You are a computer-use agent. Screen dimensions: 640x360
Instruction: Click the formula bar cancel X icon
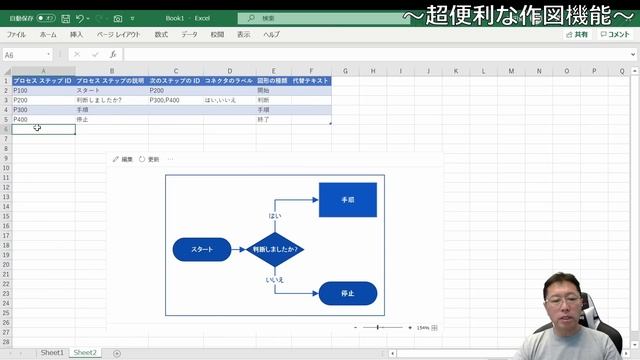(x=77, y=54)
